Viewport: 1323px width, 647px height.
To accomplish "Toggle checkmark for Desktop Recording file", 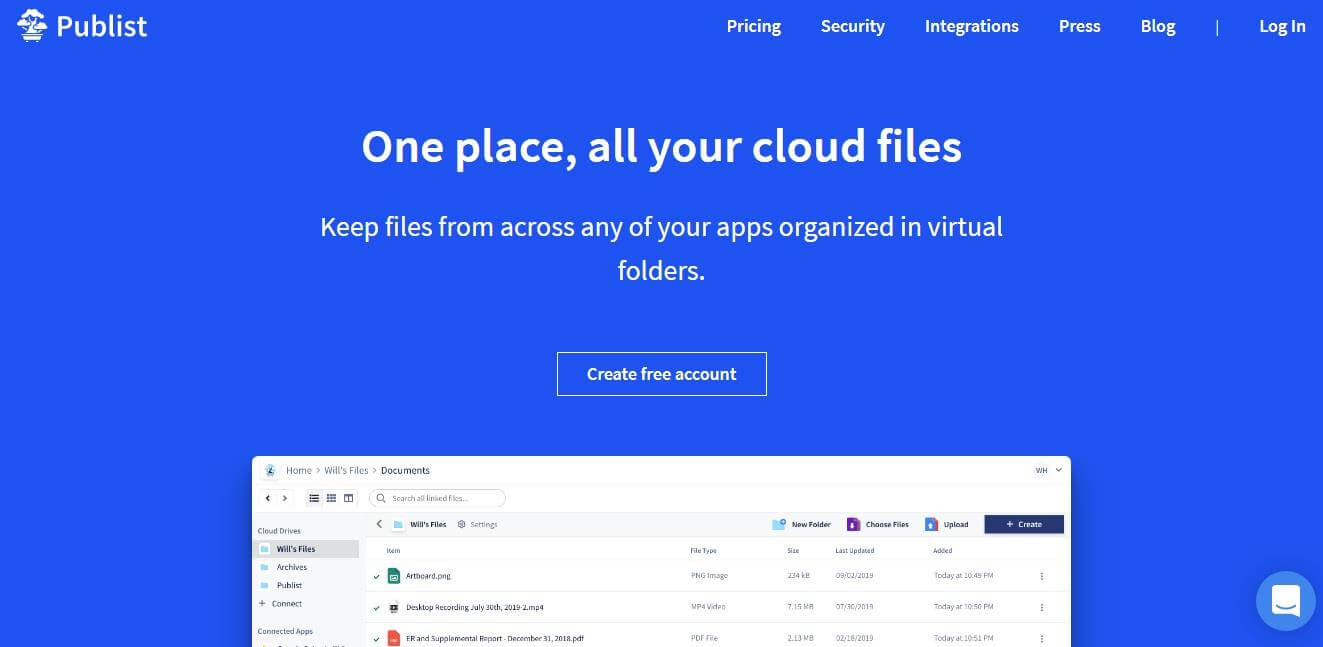I will pyautogui.click(x=377, y=608).
